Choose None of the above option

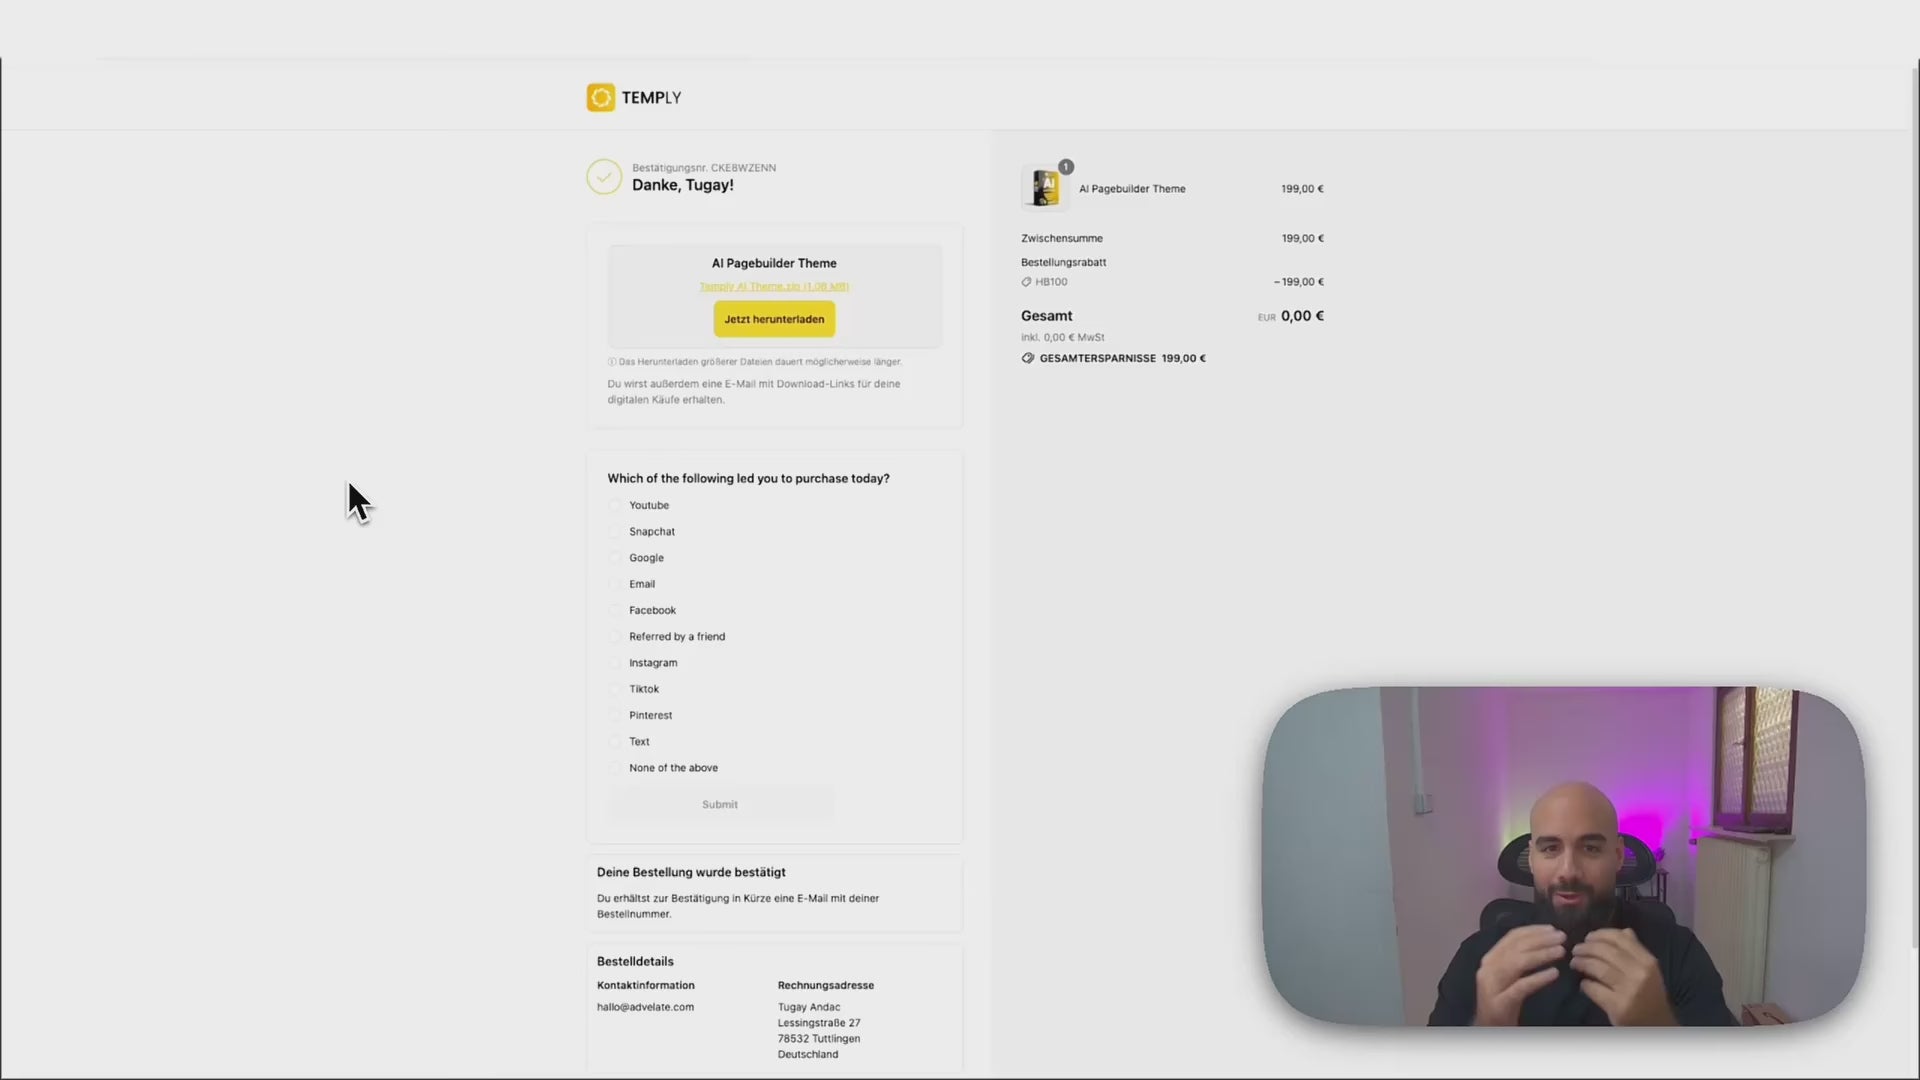click(615, 768)
